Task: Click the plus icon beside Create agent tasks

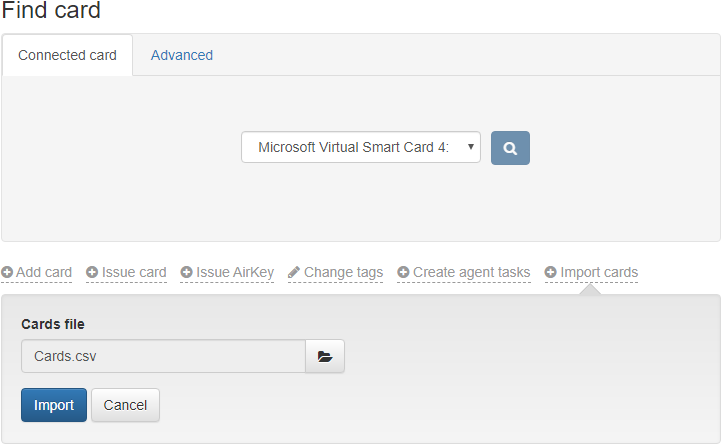Action: (x=403, y=272)
